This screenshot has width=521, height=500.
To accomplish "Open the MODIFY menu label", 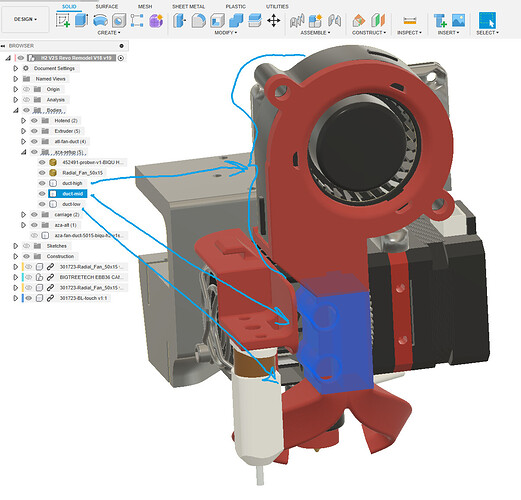I will coord(226,33).
